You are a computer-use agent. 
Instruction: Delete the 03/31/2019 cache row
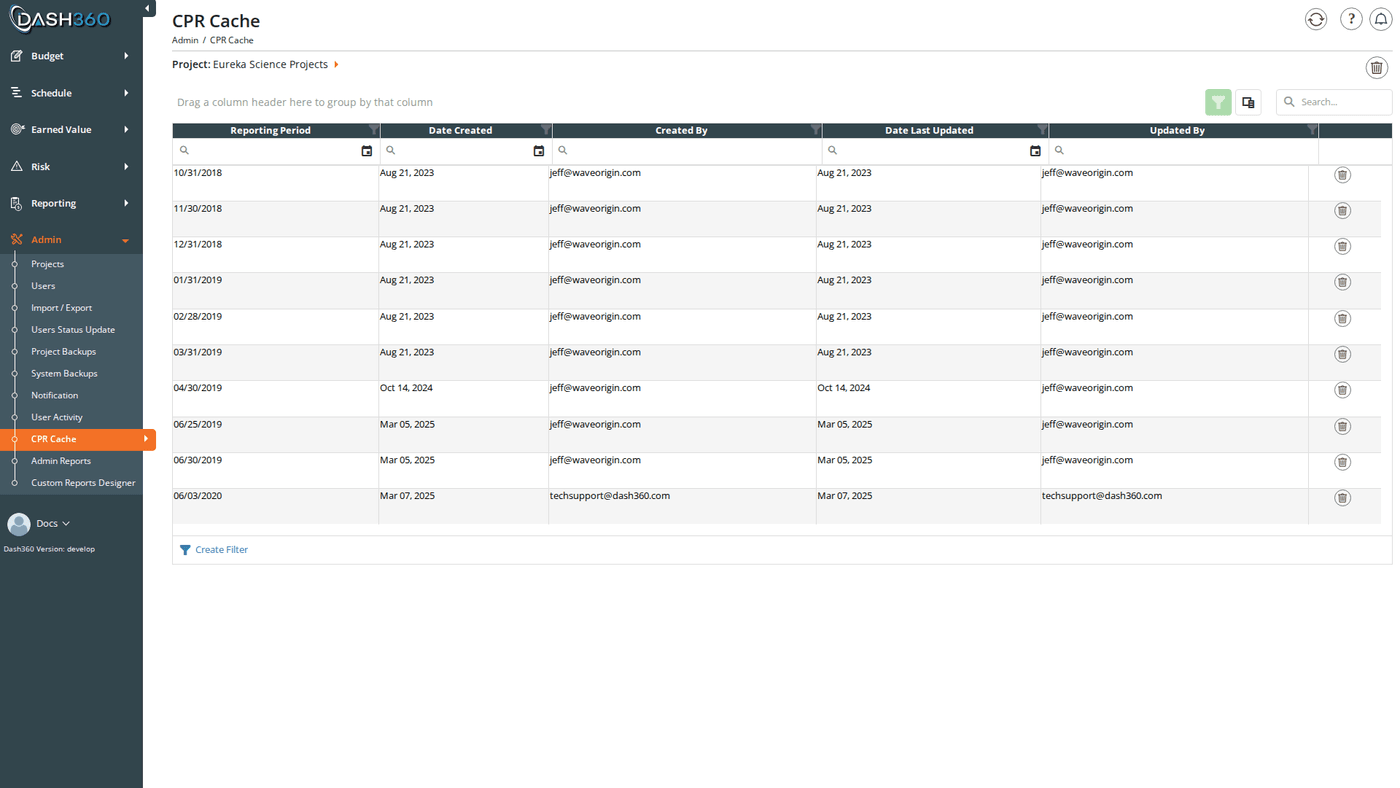point(1343,354)
